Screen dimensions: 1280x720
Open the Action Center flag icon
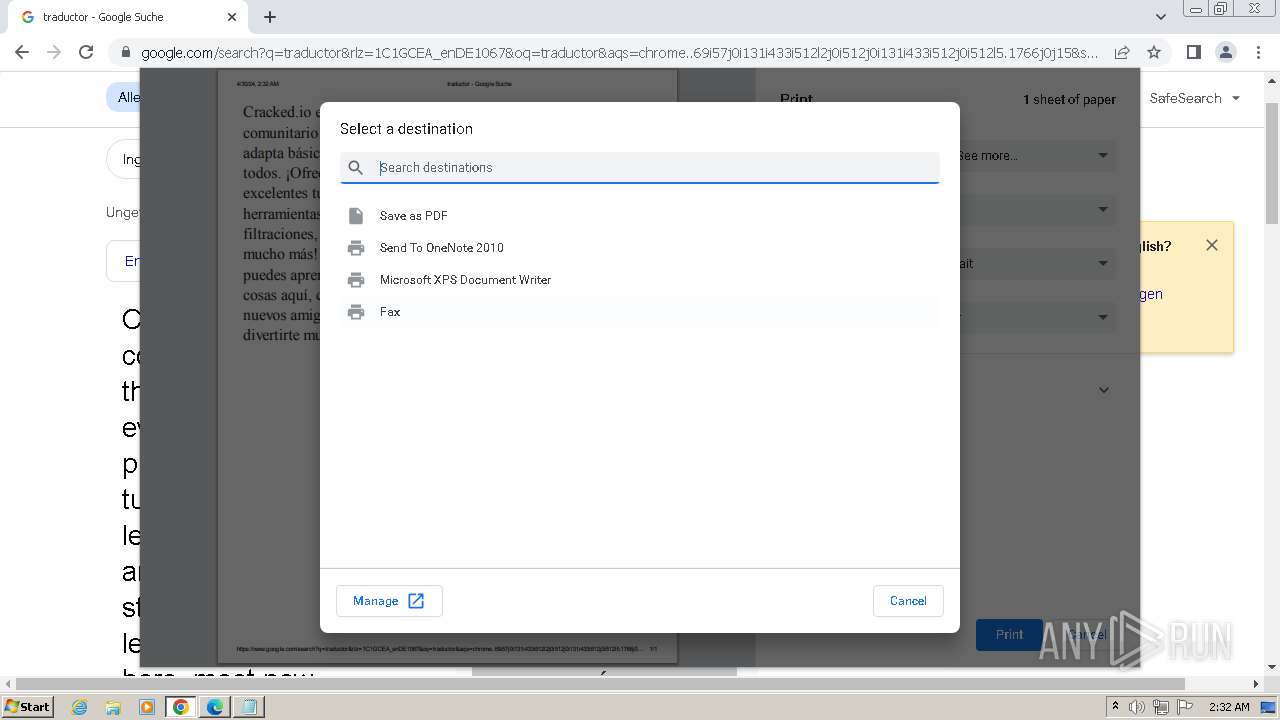tap(1185, 707)
